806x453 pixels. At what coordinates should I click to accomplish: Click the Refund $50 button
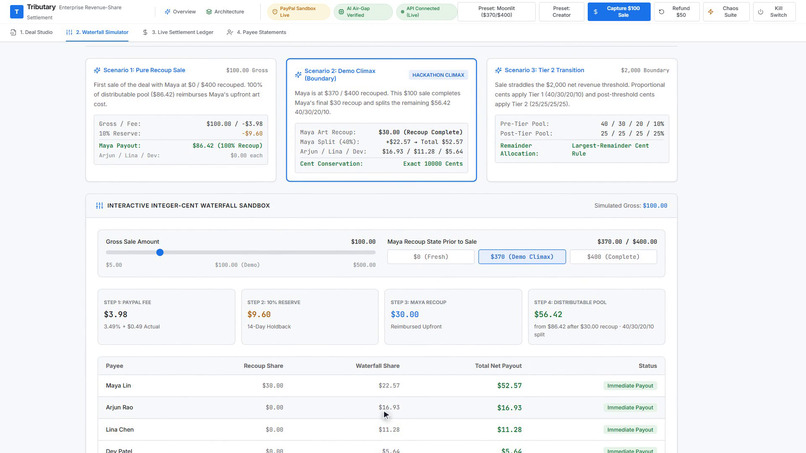(x=676, y=12)
